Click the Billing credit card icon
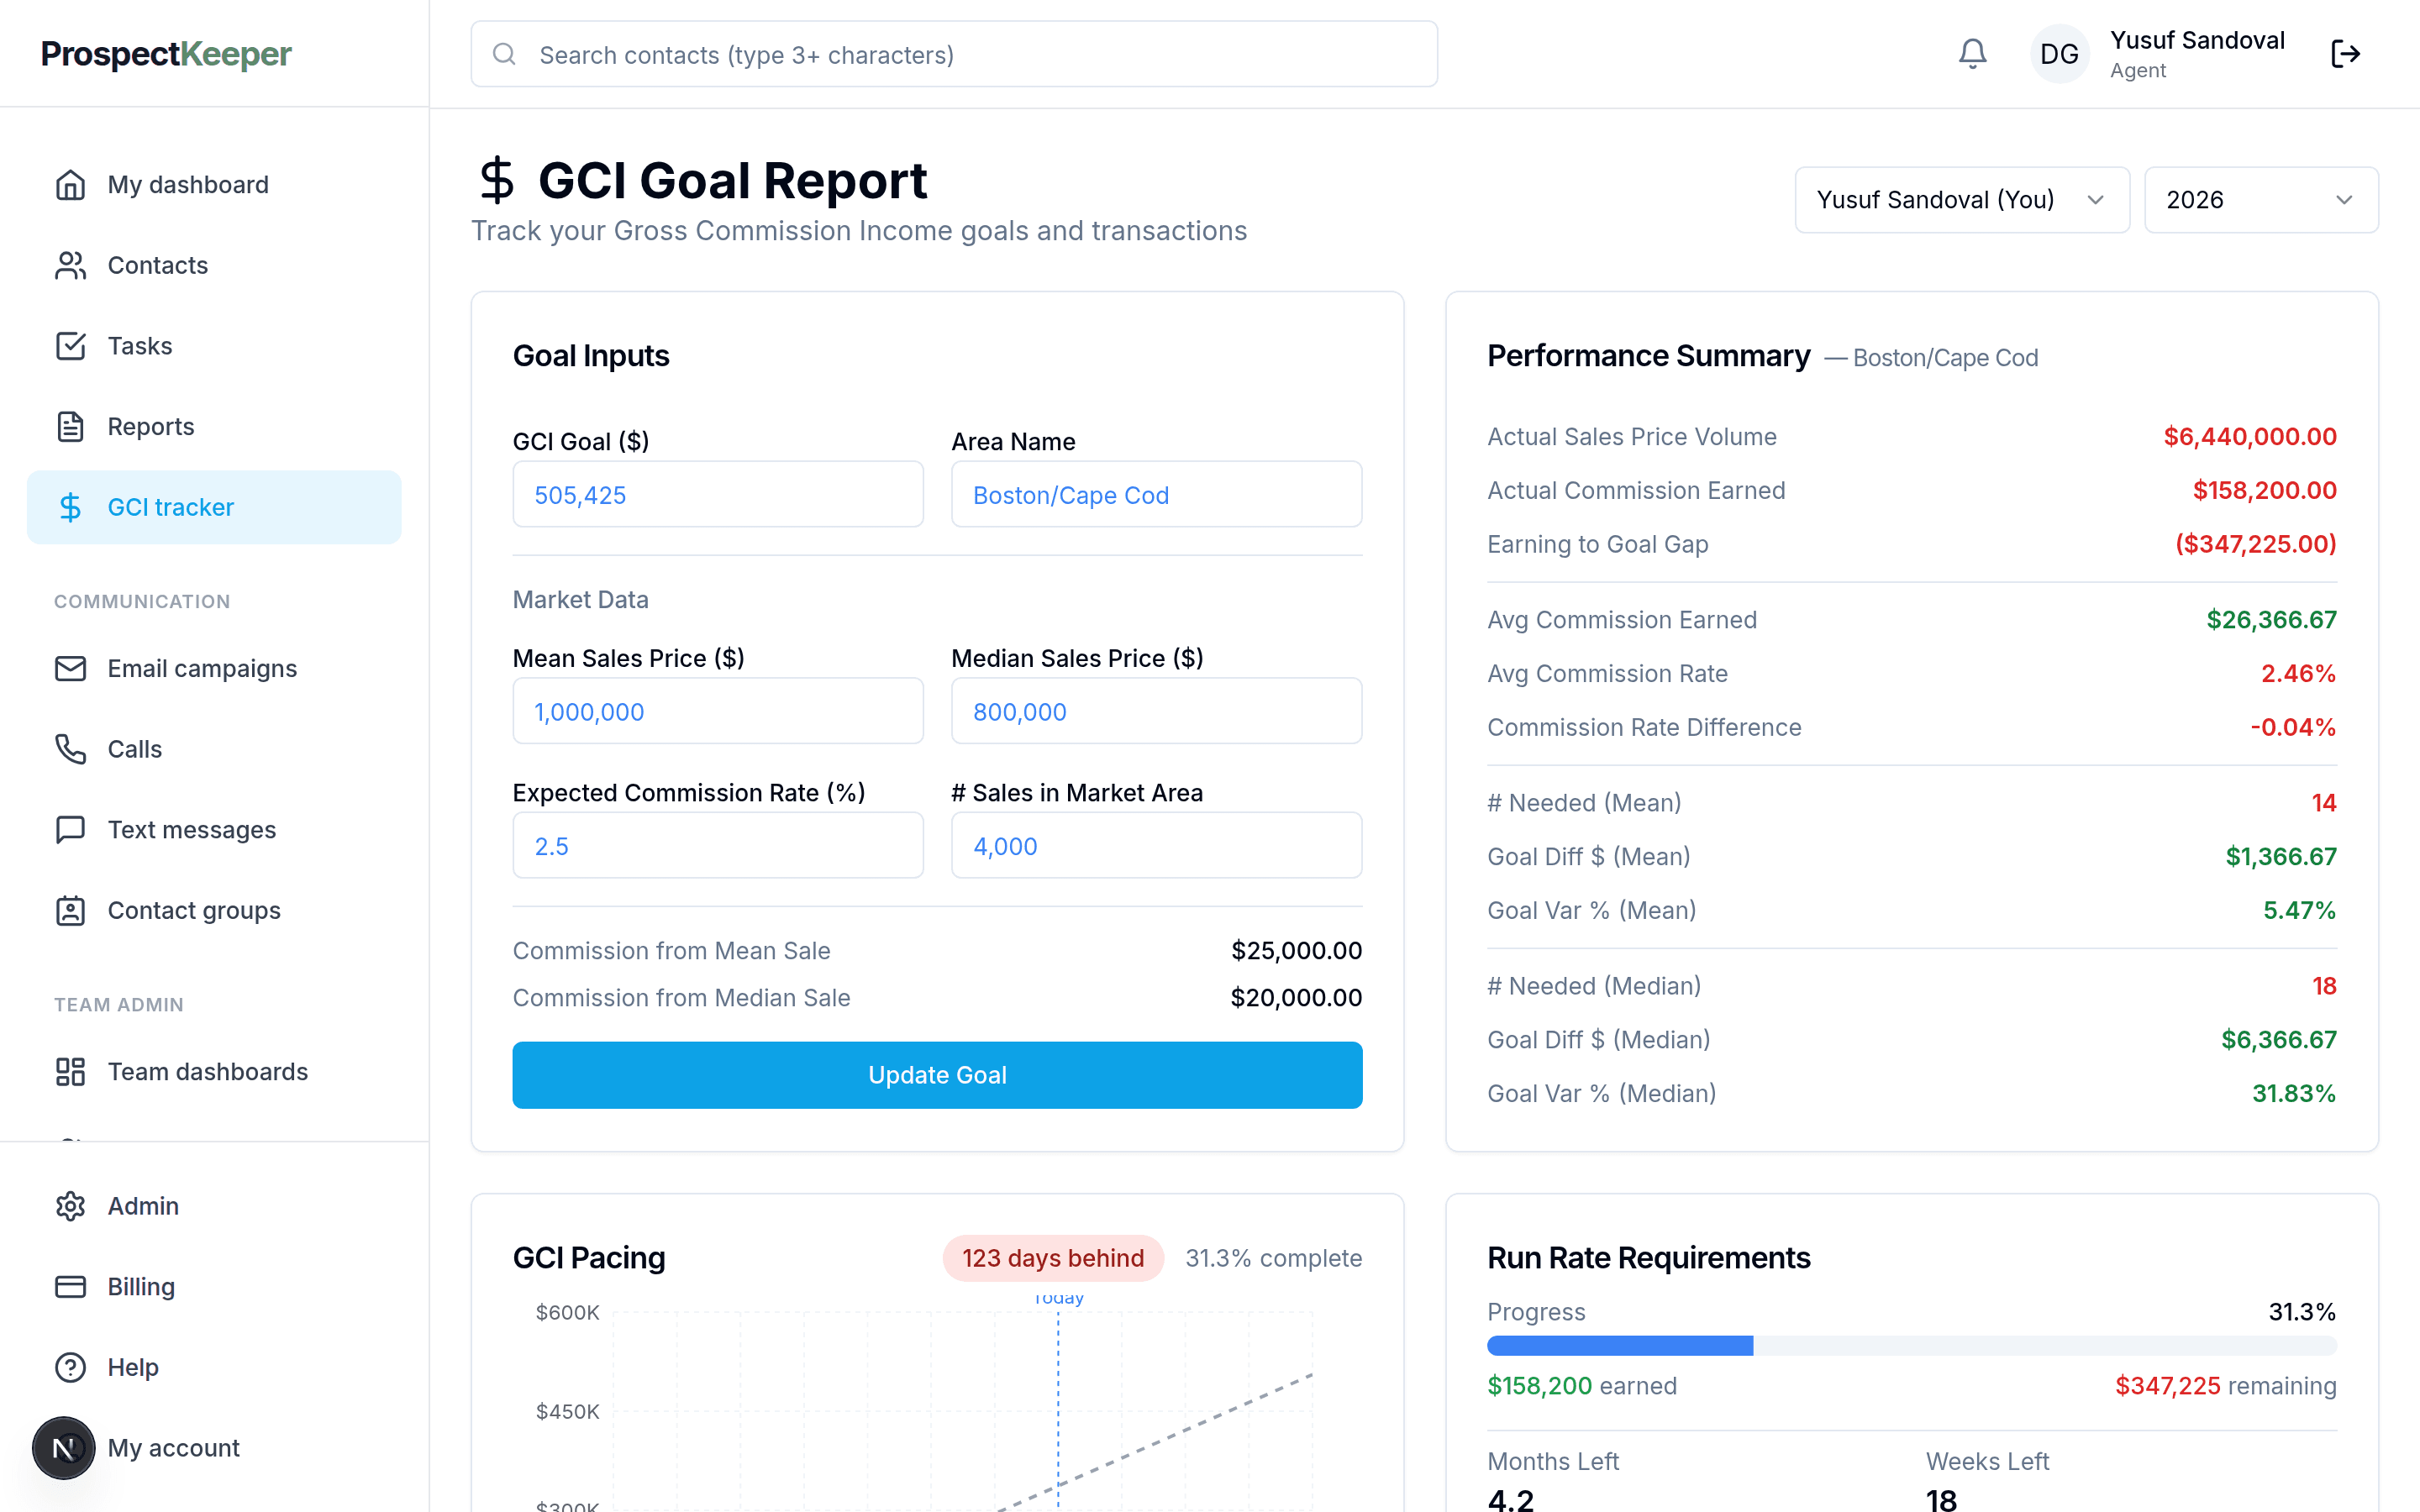2420x1512 pixels. (x=70, y=1286)
